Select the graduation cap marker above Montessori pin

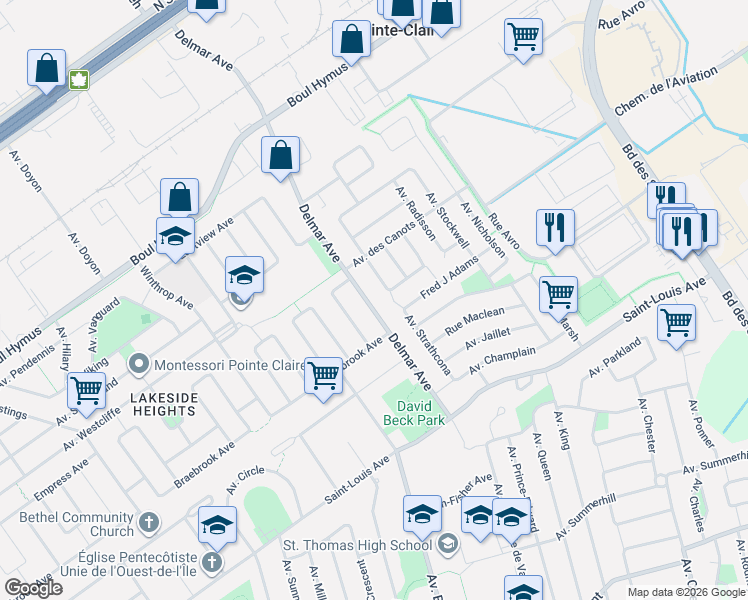tap(244, 277)
